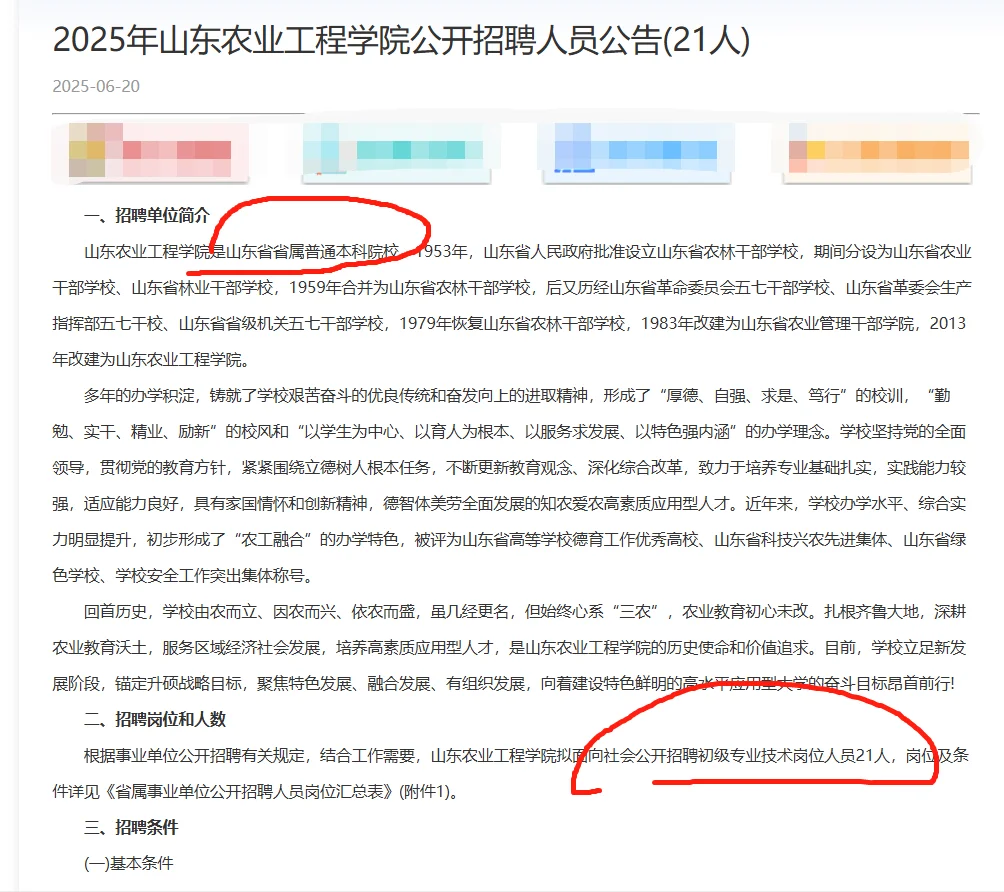Click the phrase "农工融合" 的办学特色
This screenshot has width=1004, height=892.
314,540
